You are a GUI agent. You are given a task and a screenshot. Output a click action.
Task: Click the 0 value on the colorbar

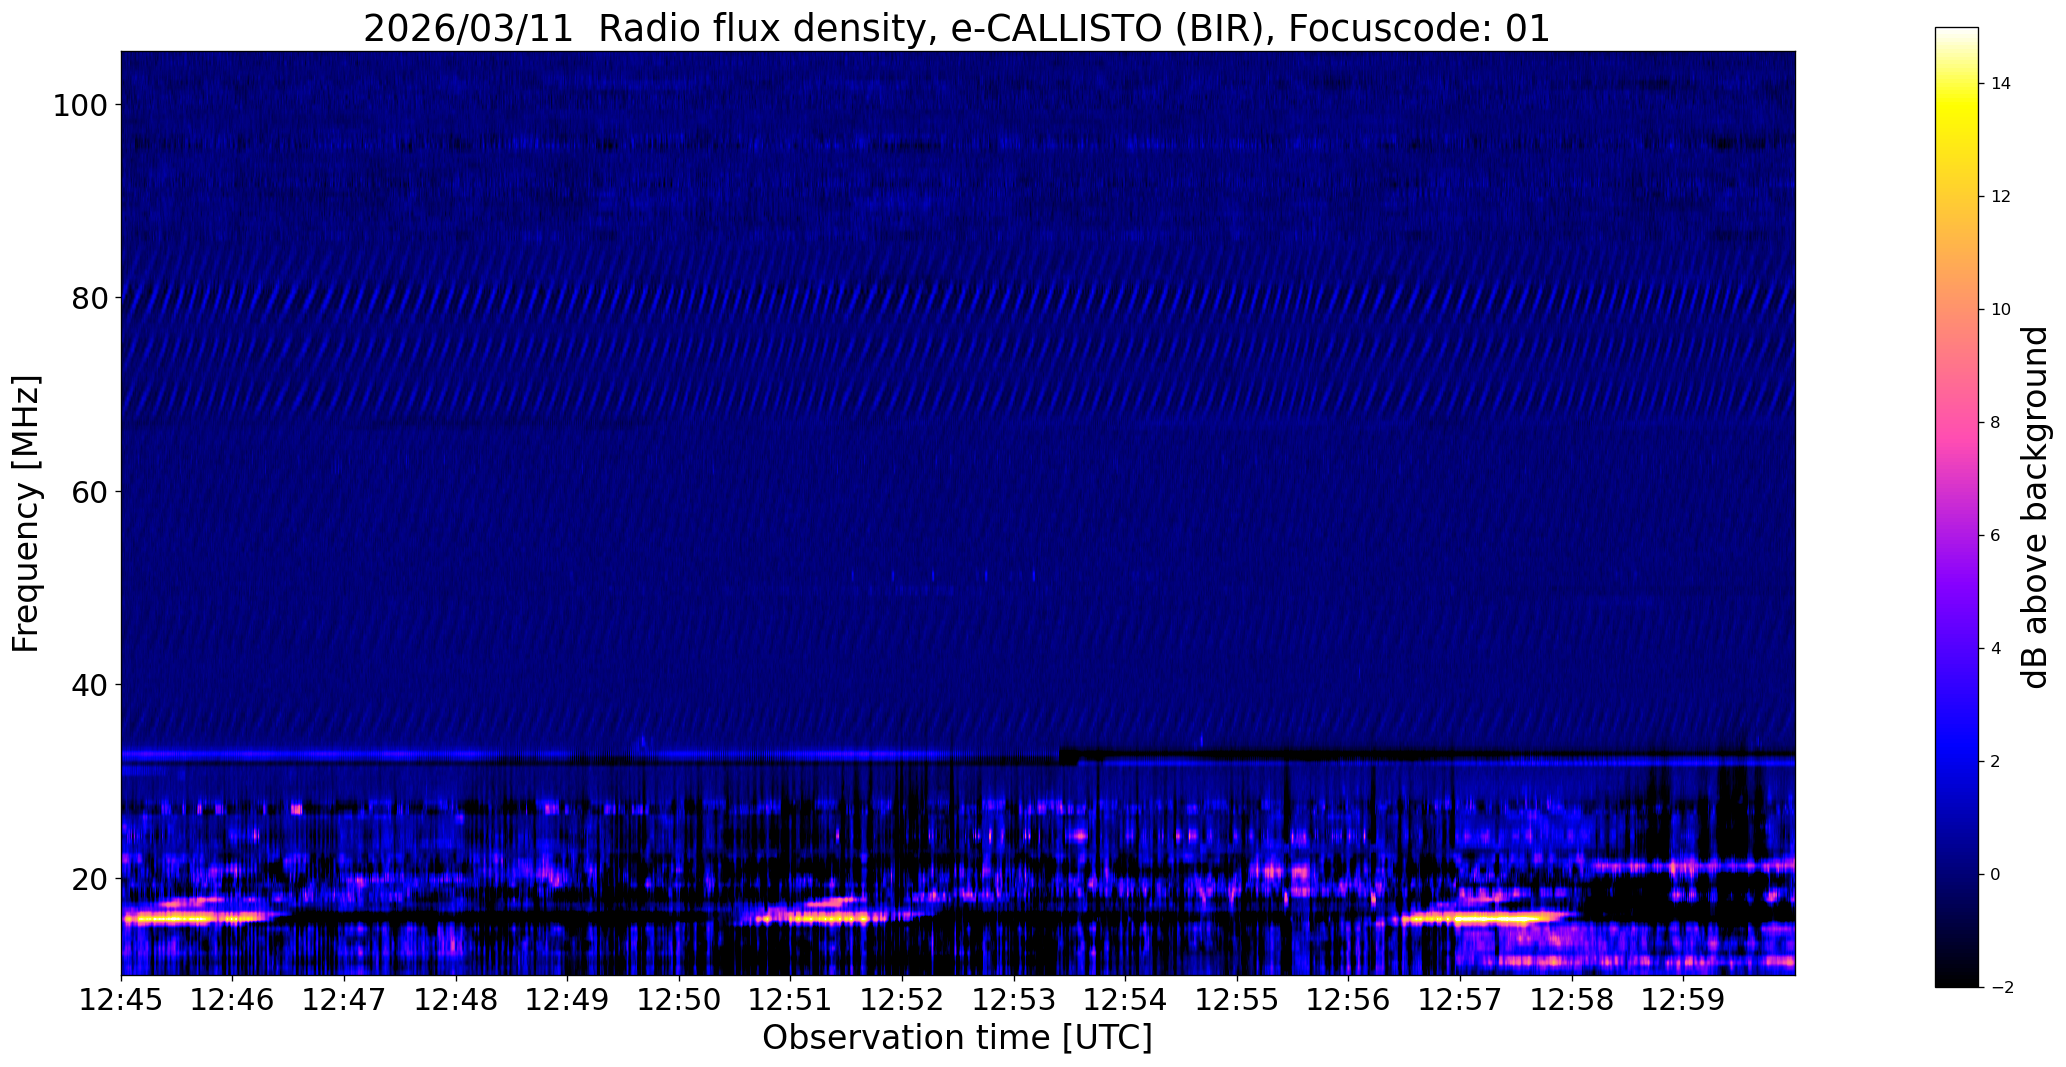[x=1996, y=875]
